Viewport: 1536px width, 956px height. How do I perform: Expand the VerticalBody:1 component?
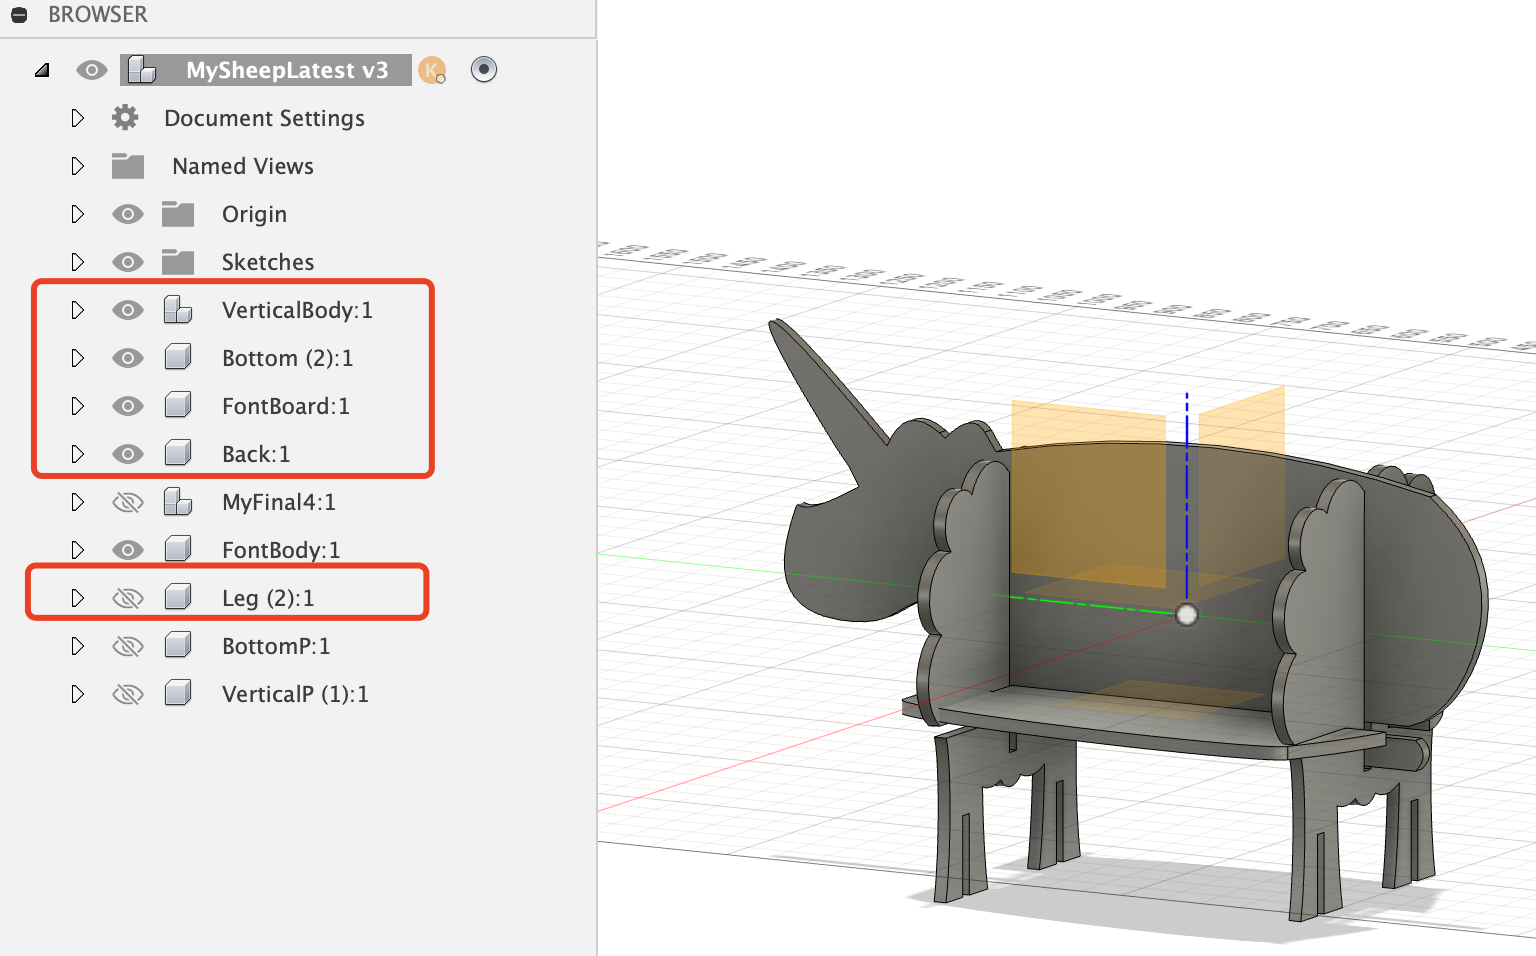click(x=78, y=310)
